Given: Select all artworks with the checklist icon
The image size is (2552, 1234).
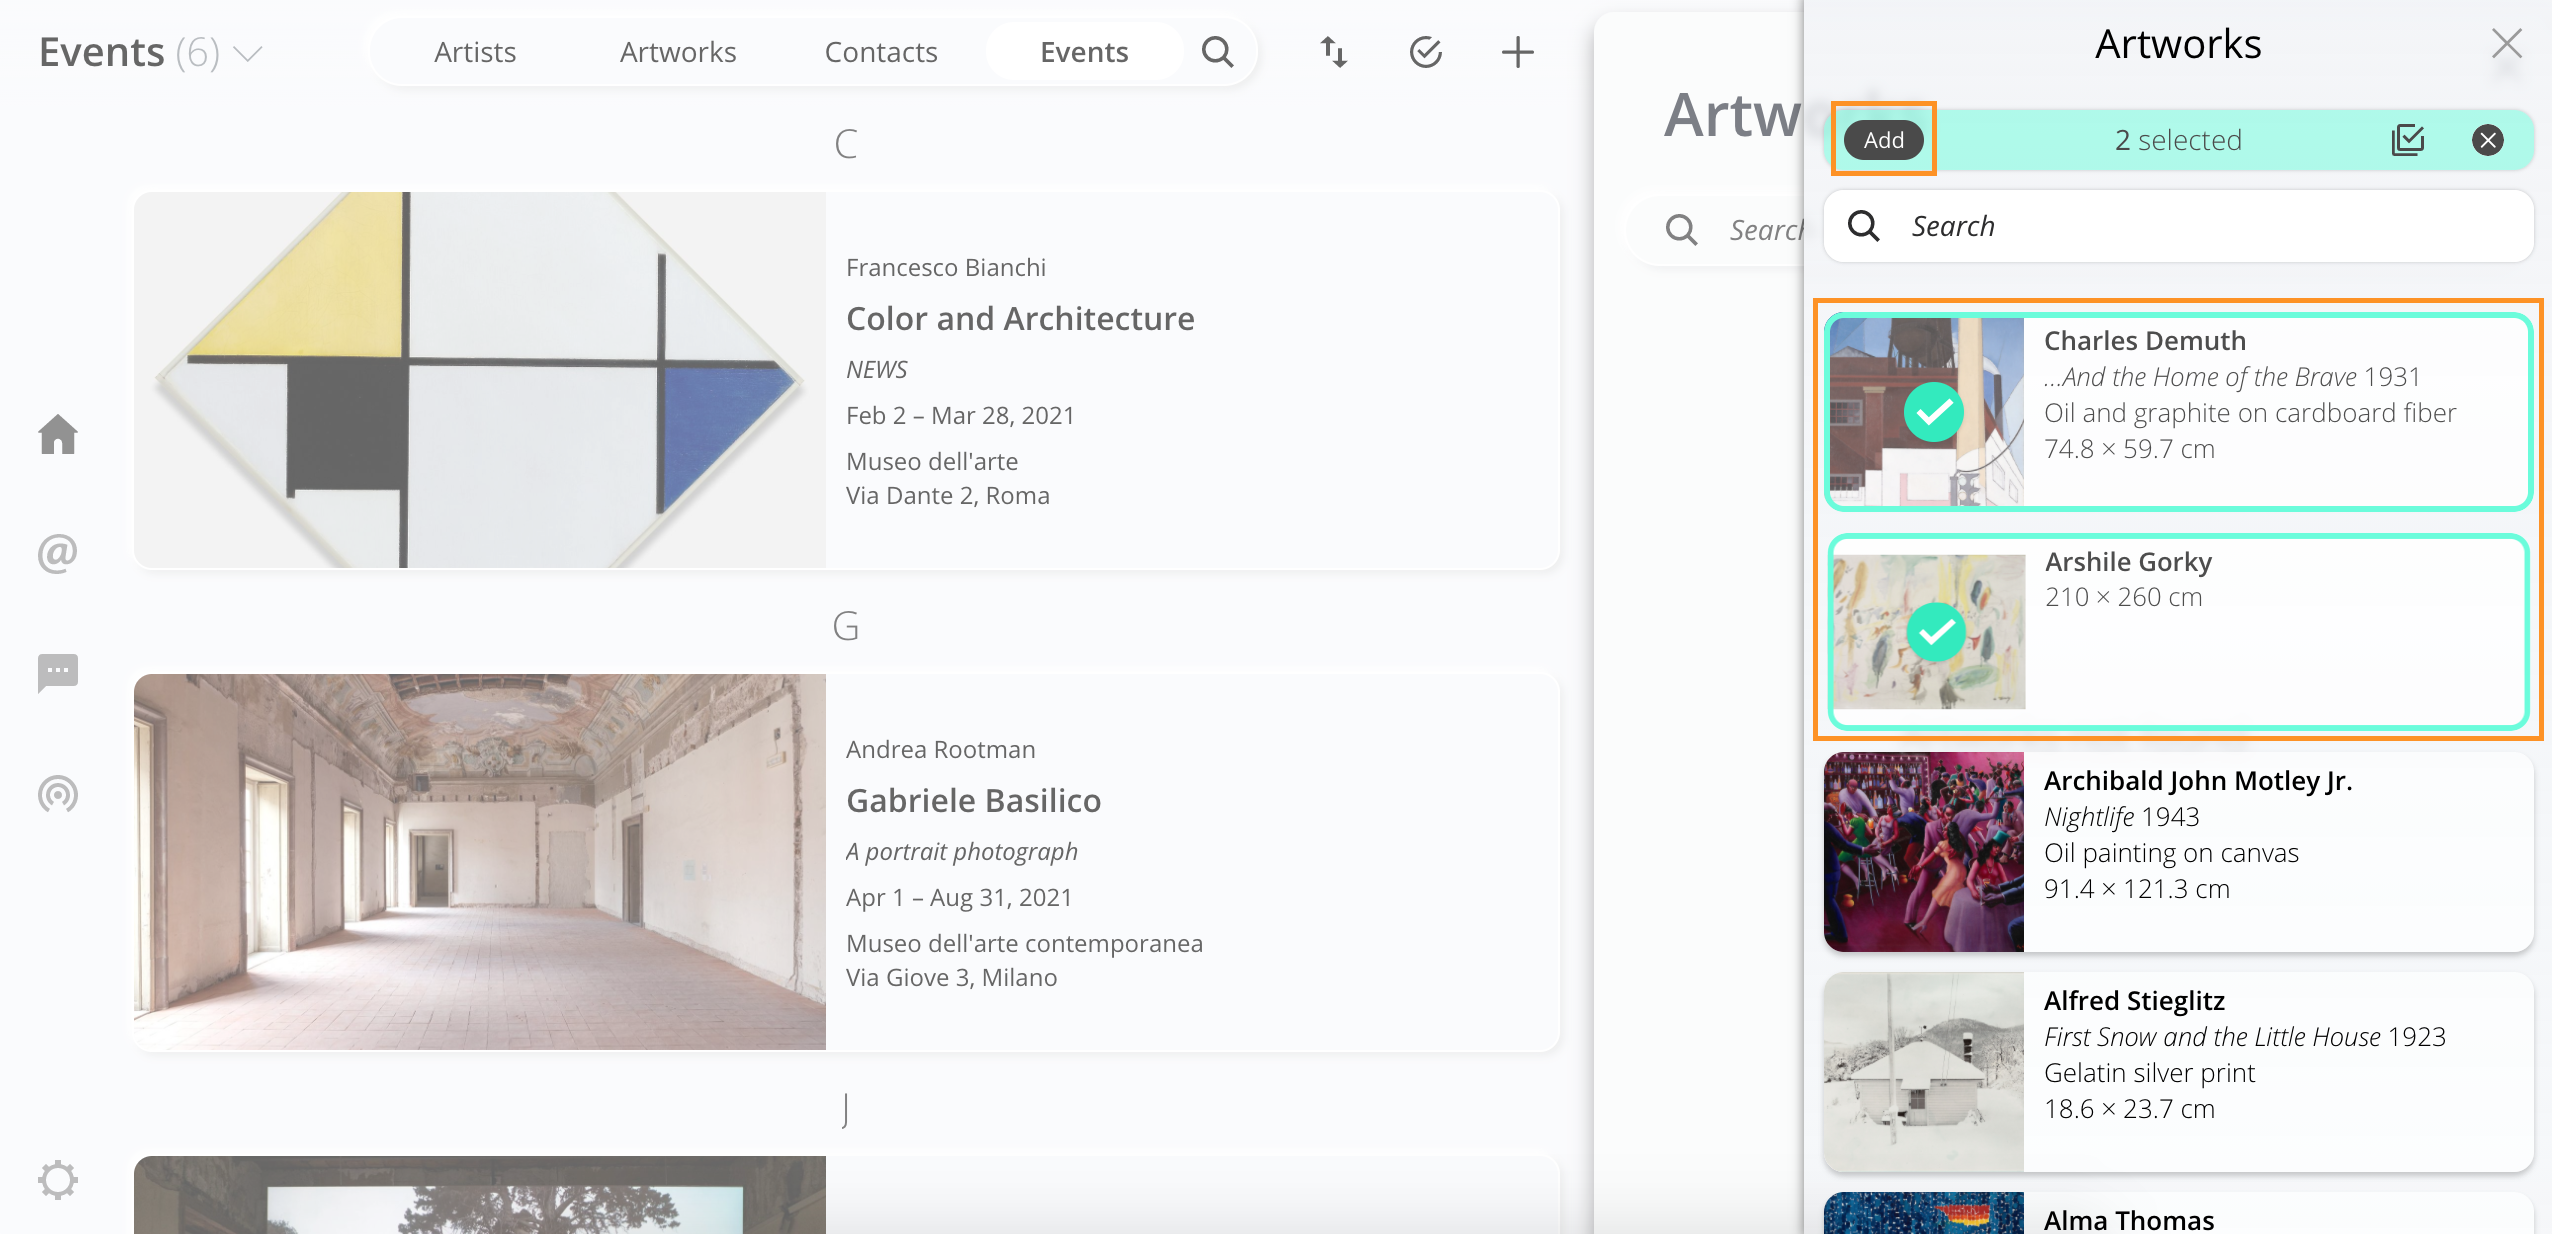Looking at the screenshot, I should (2407, 140).
